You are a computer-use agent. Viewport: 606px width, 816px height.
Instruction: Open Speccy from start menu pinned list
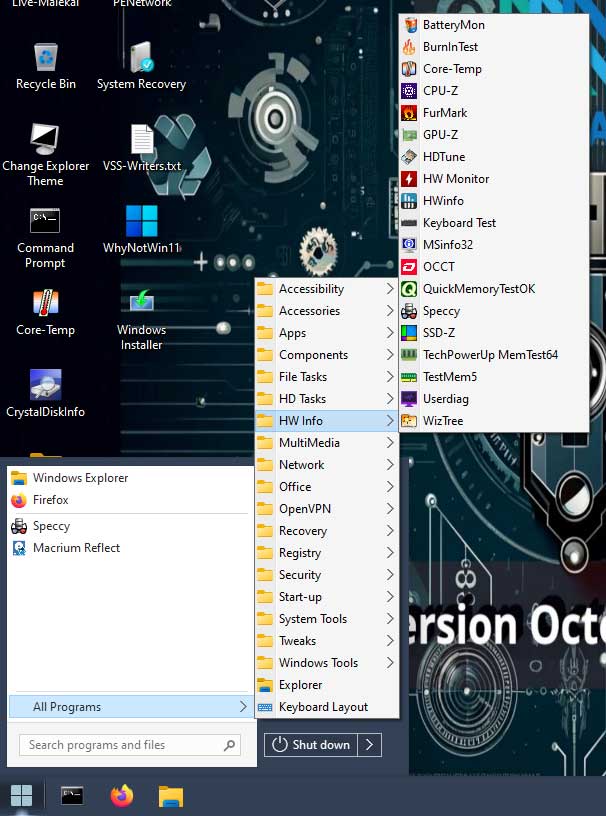pos(129,526)
